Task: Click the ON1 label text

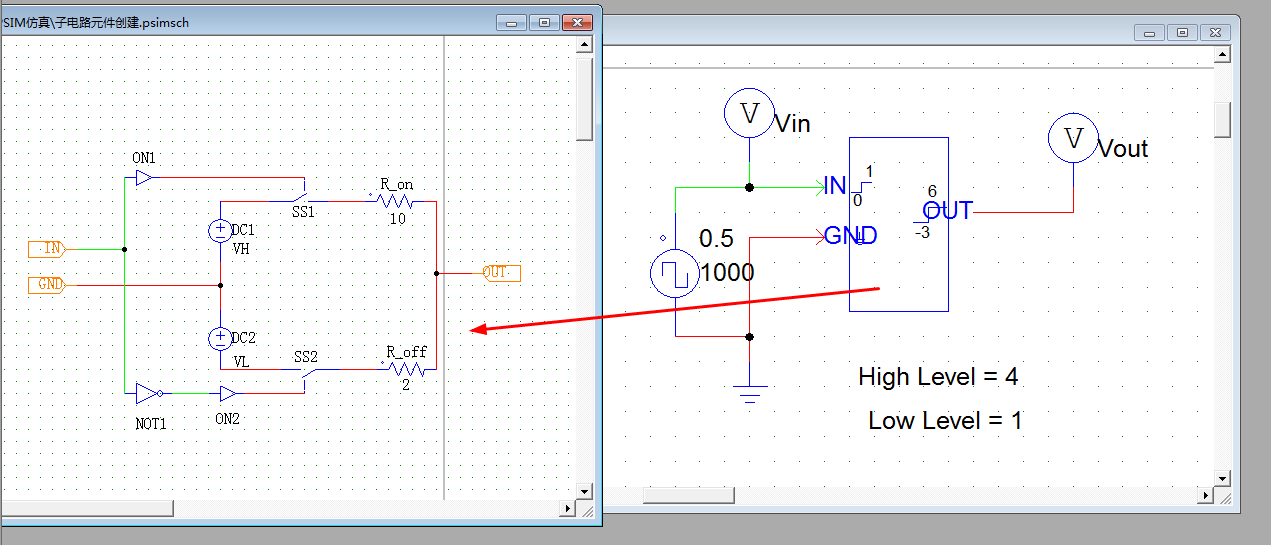Action: tap(144, 158)
